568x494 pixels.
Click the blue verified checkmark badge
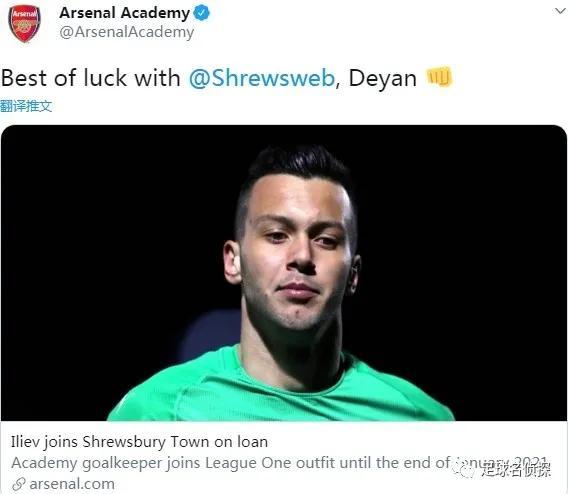[201, 13]
